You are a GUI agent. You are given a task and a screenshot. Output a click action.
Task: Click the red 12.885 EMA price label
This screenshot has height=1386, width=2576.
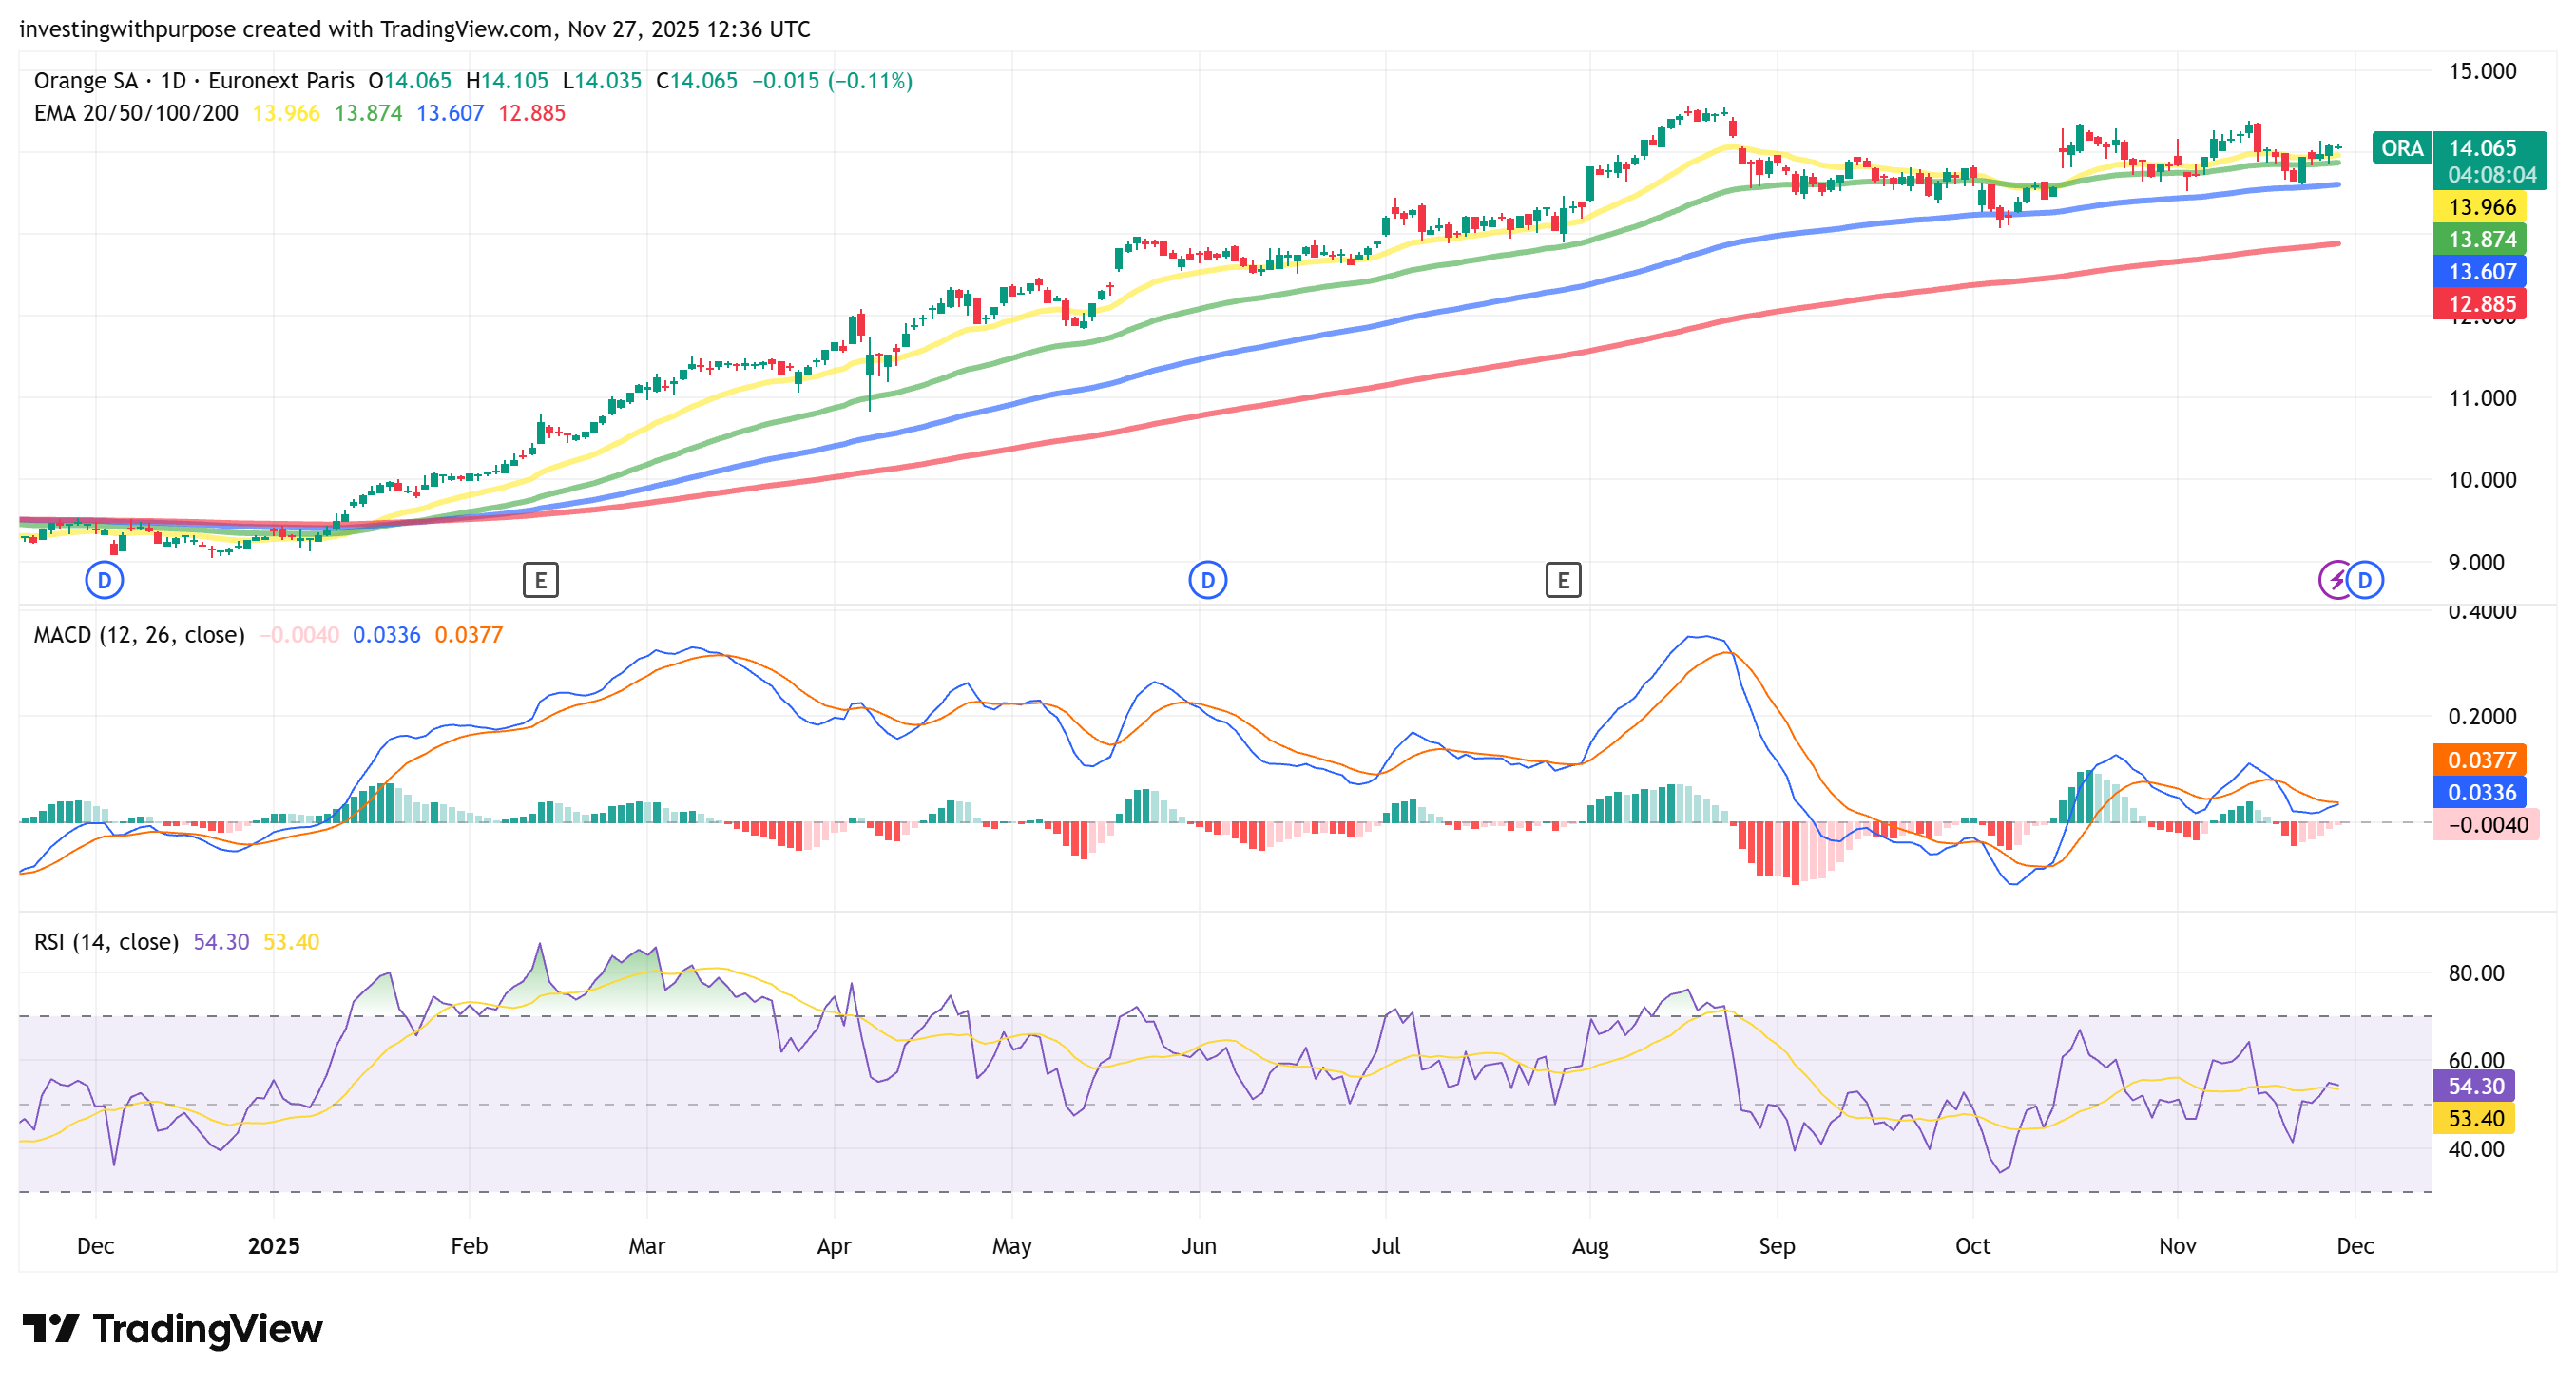coord(2480,304)
